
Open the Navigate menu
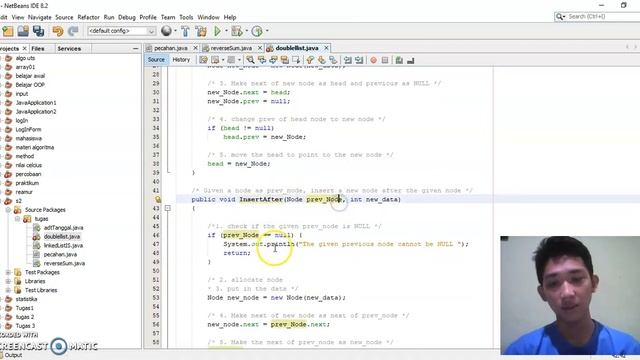40,17
